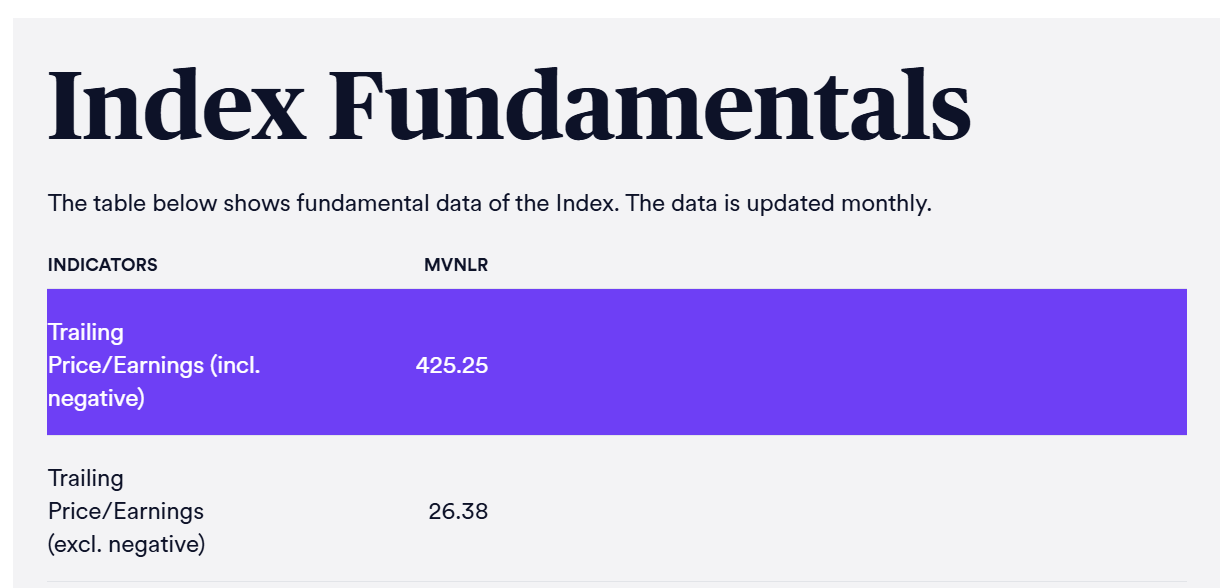Click the table description sentence below the heading
This screenshot has height=588, width=1232.
(x=489, y=204)
